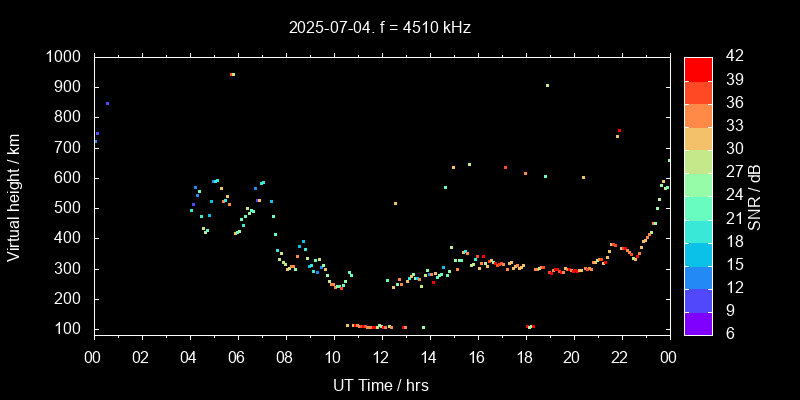
Task: Pick the purple swatch at colorbar bottom
Action: pyautogui.click(x=698, y=323)
